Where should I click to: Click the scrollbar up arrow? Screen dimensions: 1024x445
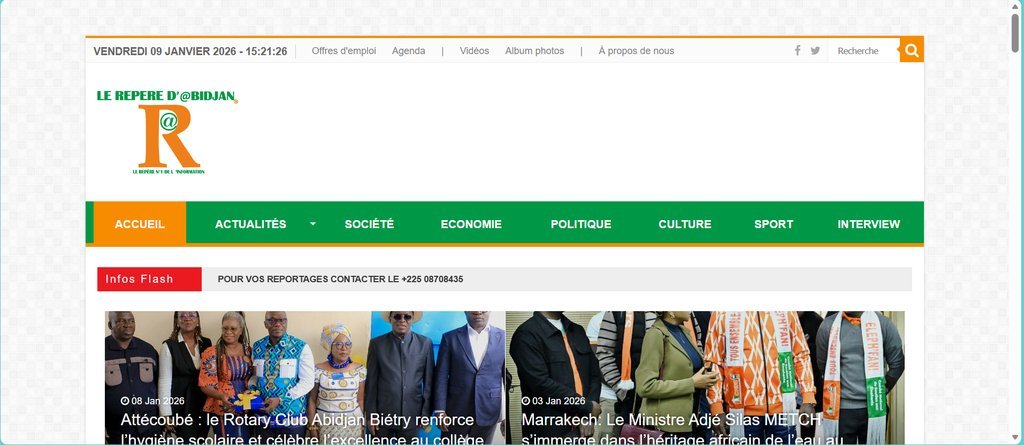(x=1015, y=5)
